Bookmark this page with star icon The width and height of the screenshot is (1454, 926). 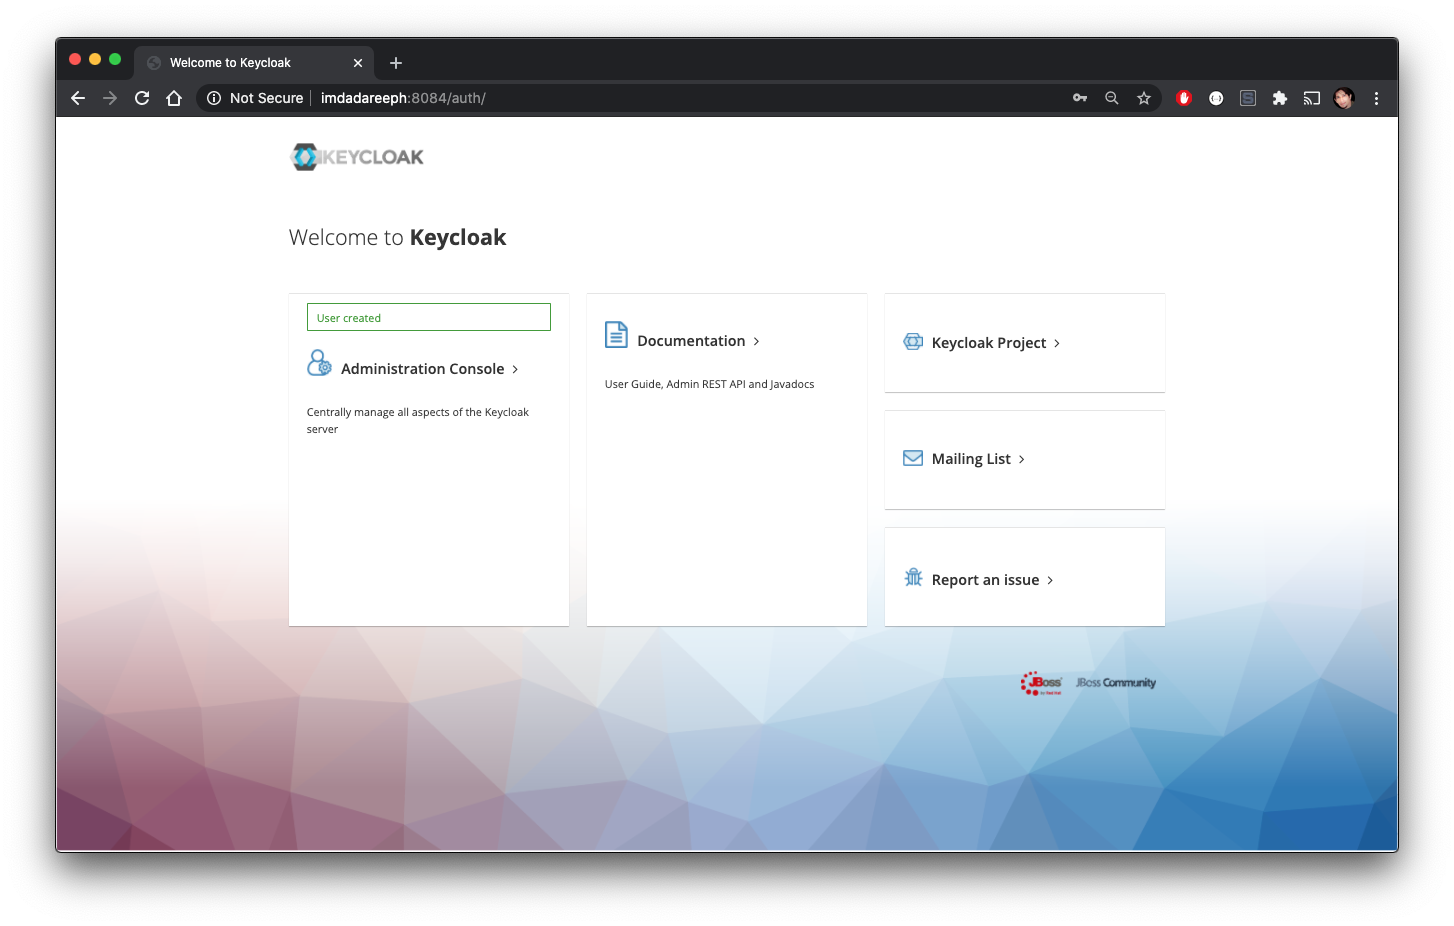click(1144, 98)
